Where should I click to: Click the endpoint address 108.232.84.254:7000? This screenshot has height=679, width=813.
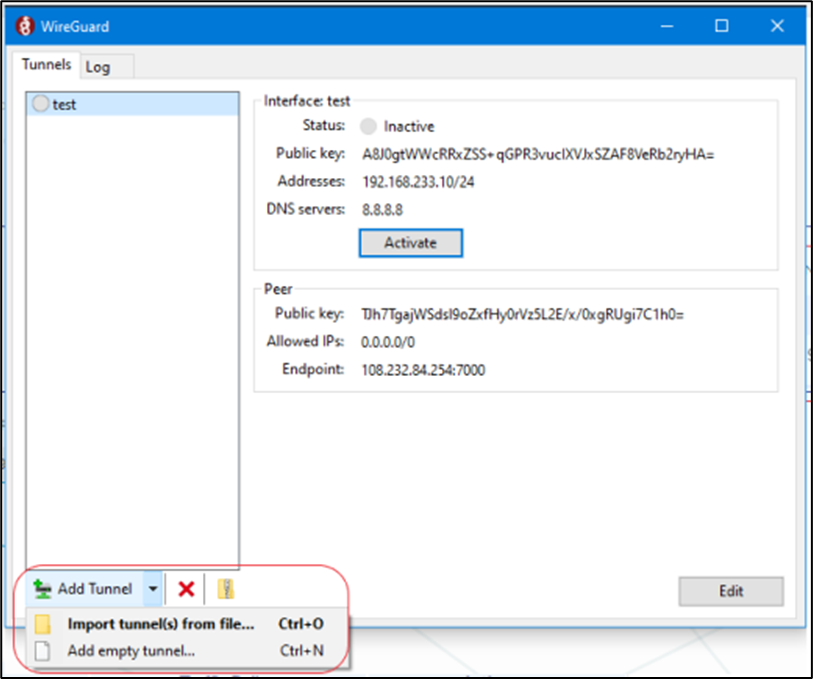pyautogui.click(x=423, y=369)
